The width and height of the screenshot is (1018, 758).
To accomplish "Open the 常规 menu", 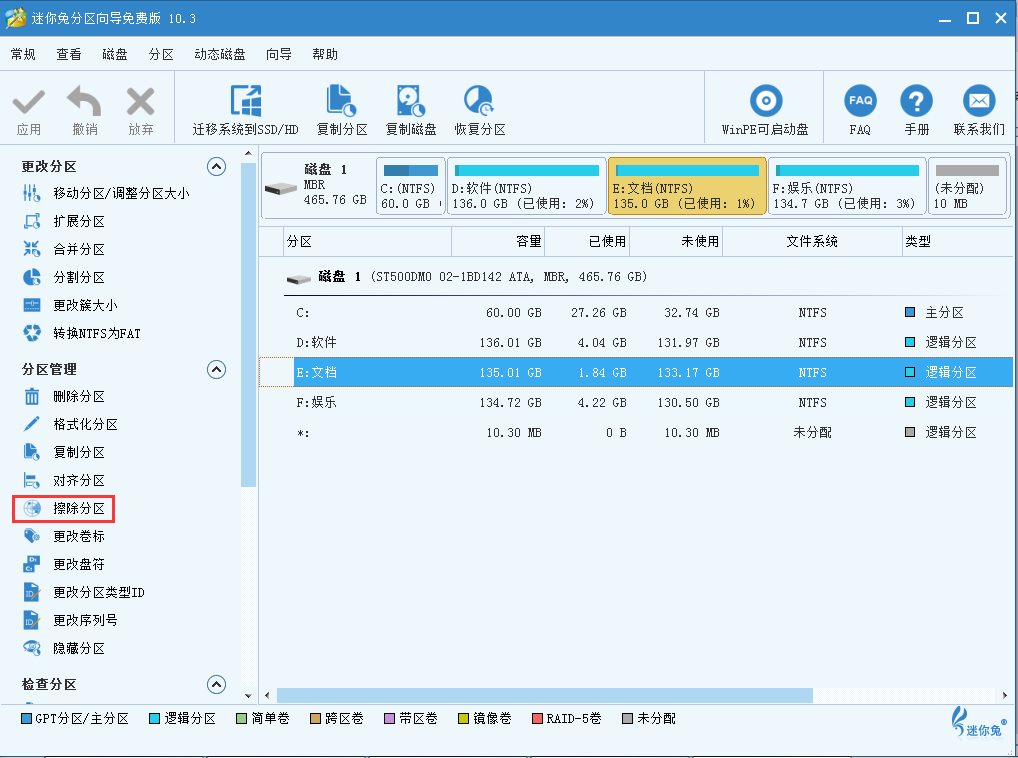I will pyautogui.click(x=23, y=55).
